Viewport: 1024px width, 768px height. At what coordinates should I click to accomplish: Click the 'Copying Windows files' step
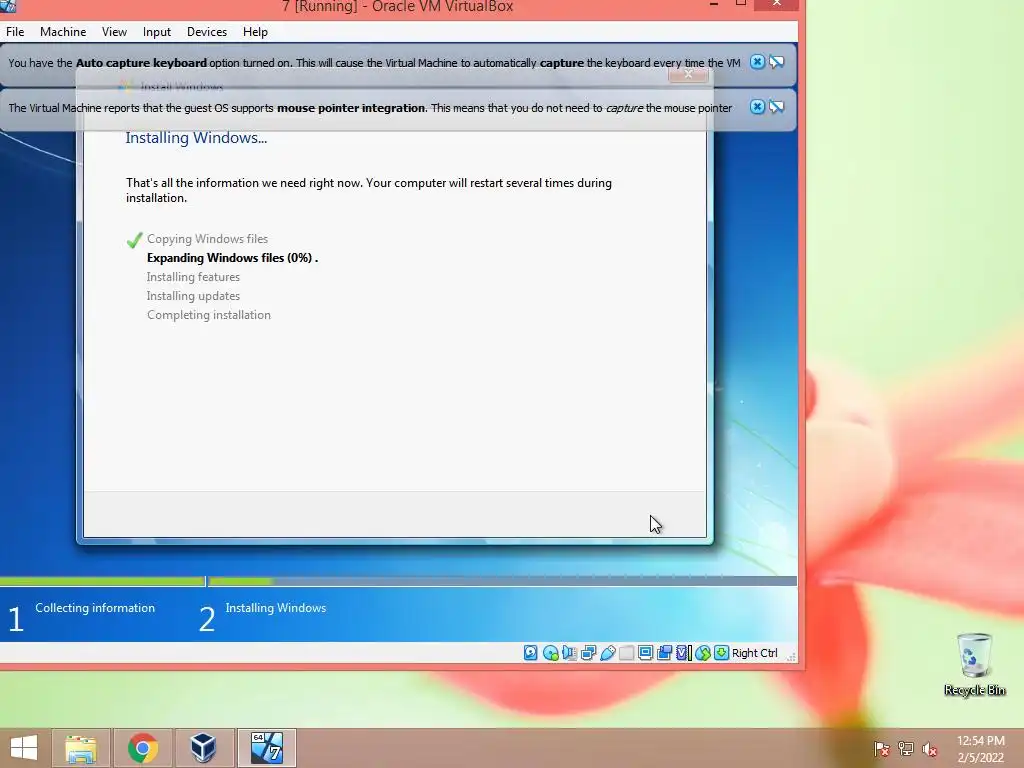point(207,239)
